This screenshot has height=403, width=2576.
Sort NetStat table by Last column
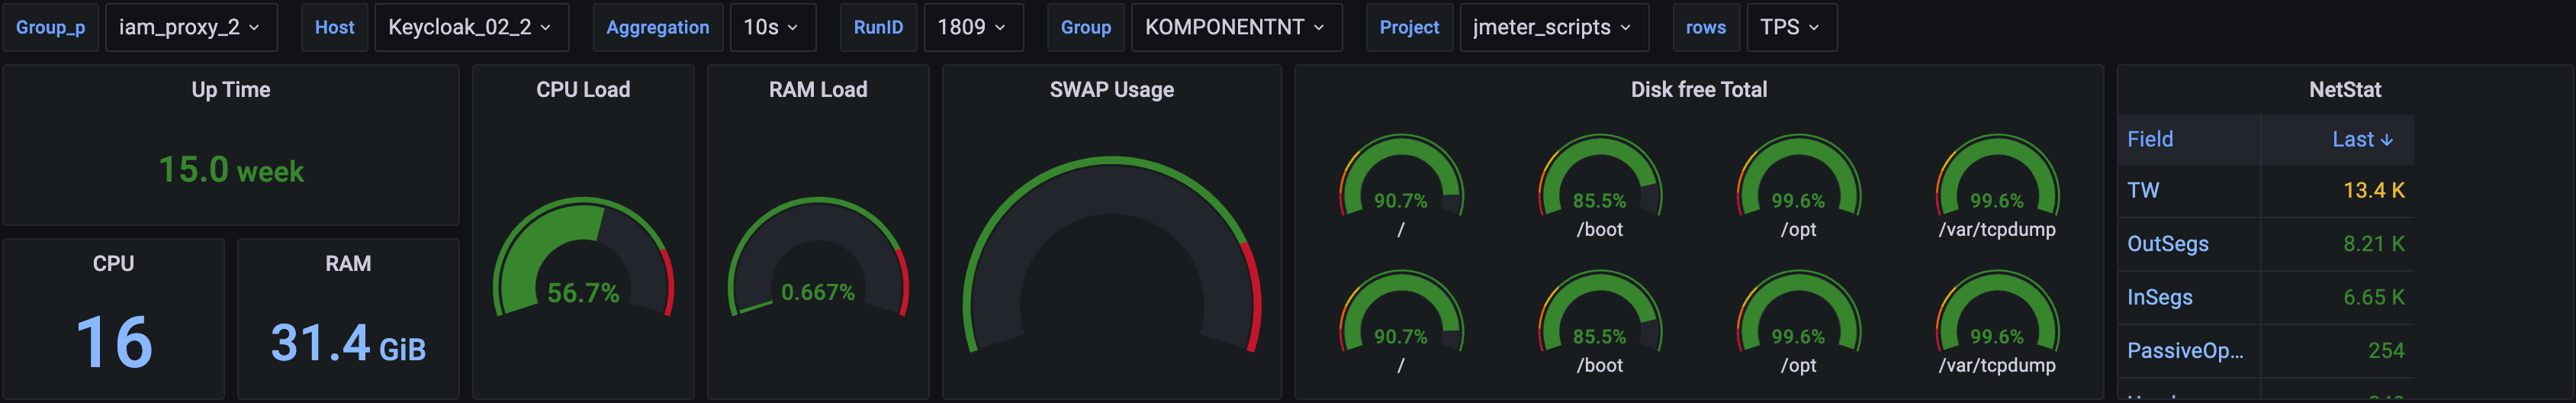tap(2338, 139)
